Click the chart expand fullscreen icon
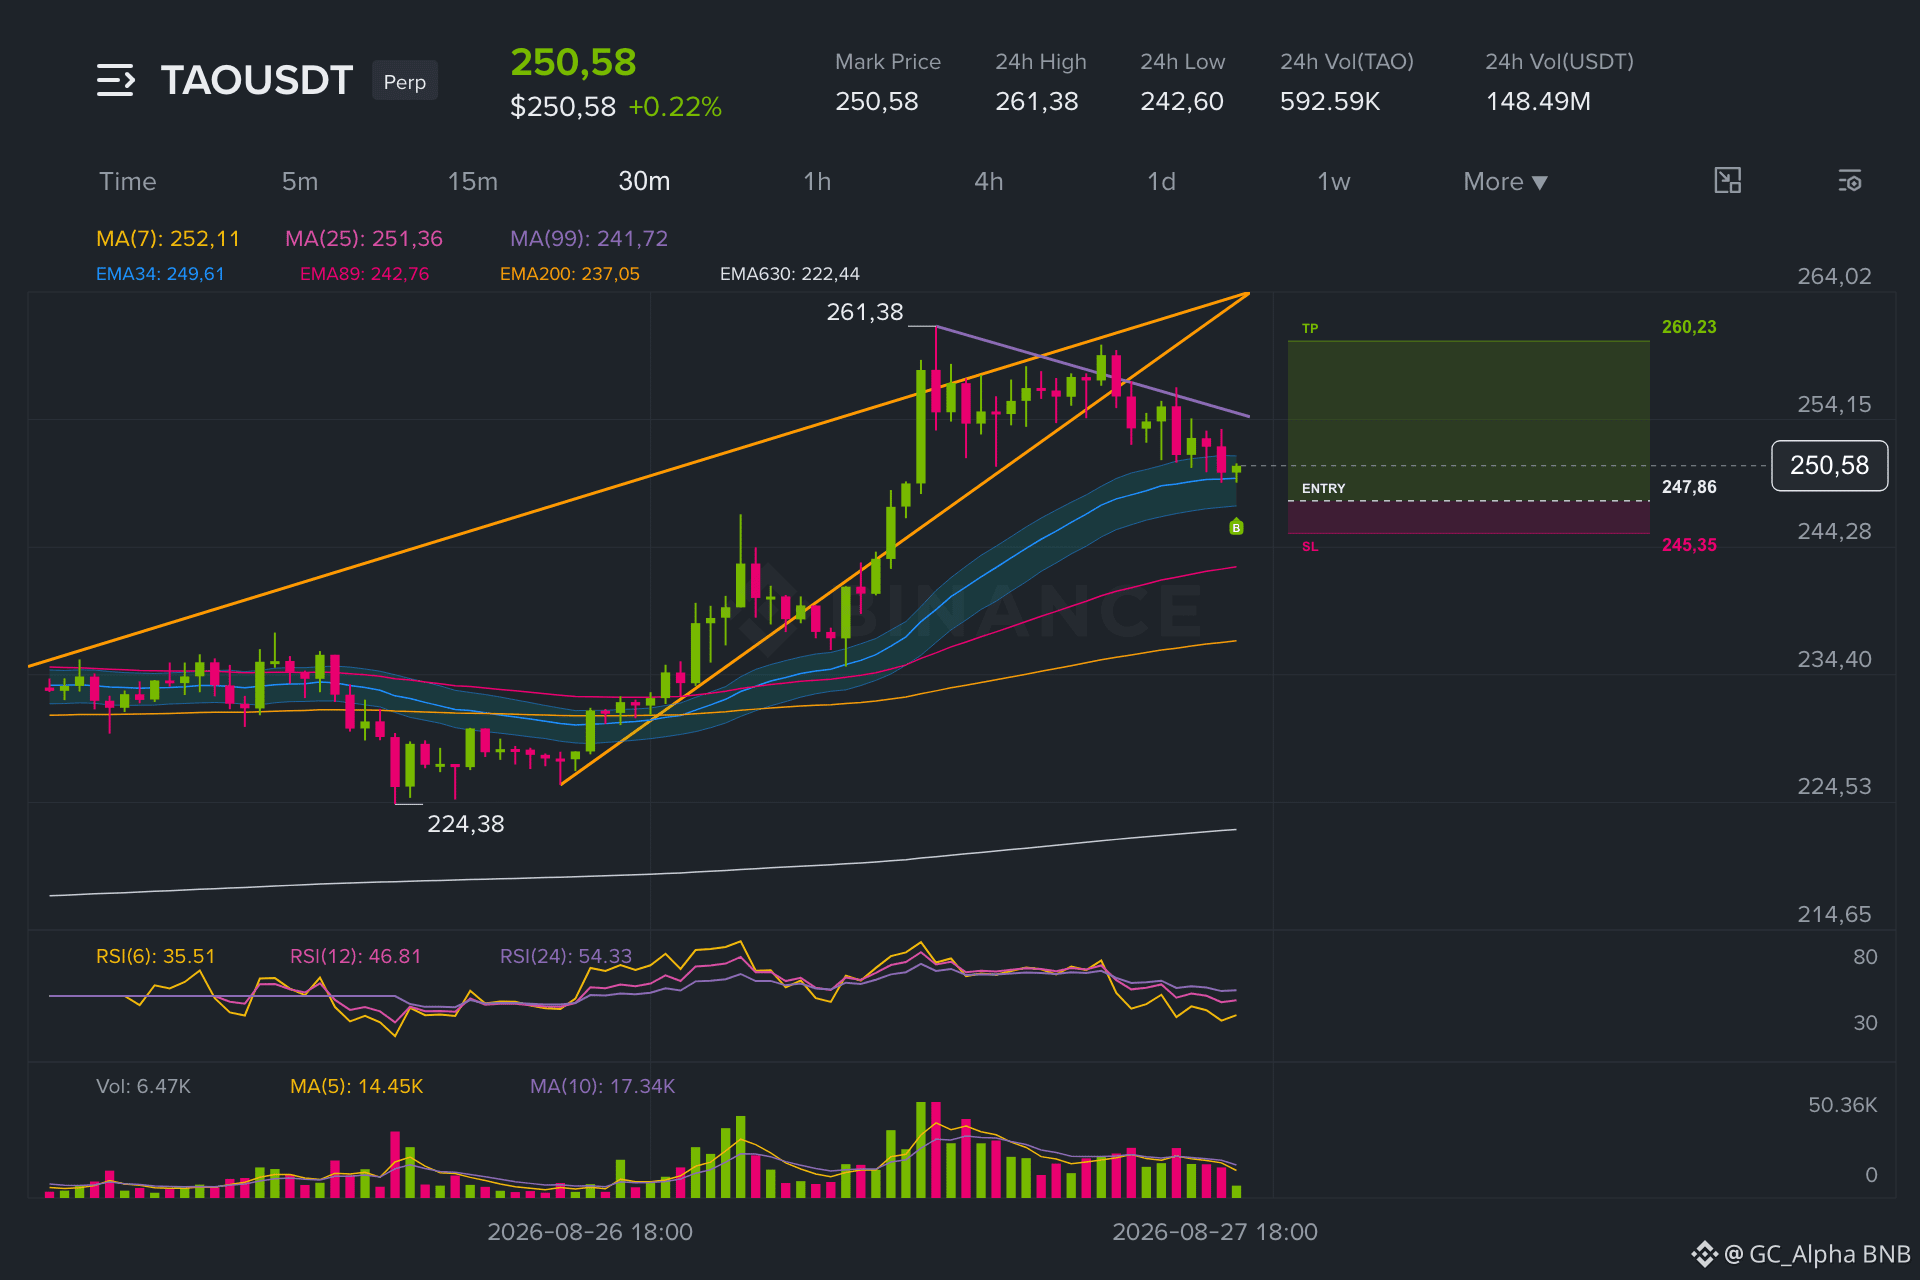Image resolution: width=1920 pixels, height=1280 pixels. click(1727, 181)
